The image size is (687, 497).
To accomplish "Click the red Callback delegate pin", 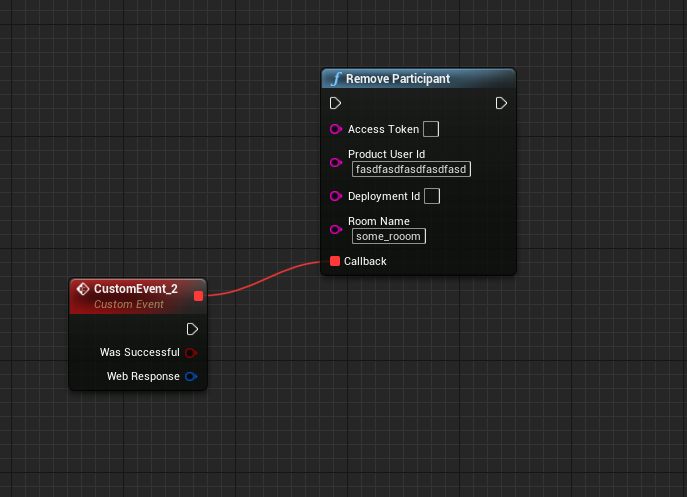I will coord(335,261).
